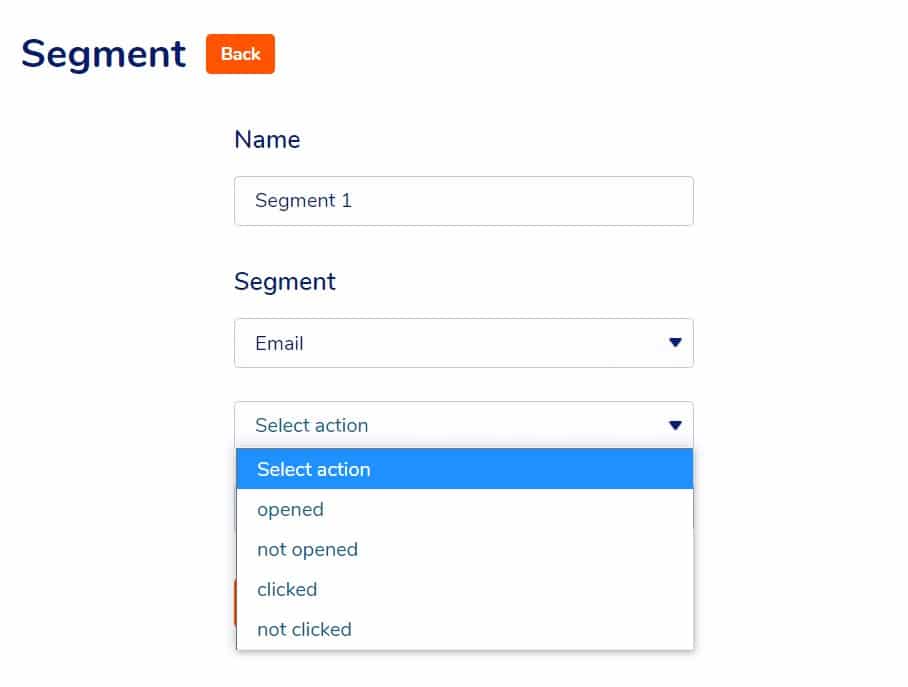Click the orange button peeking behind dropdown list
The image size is (908, 687).
[x=235, y=602]
